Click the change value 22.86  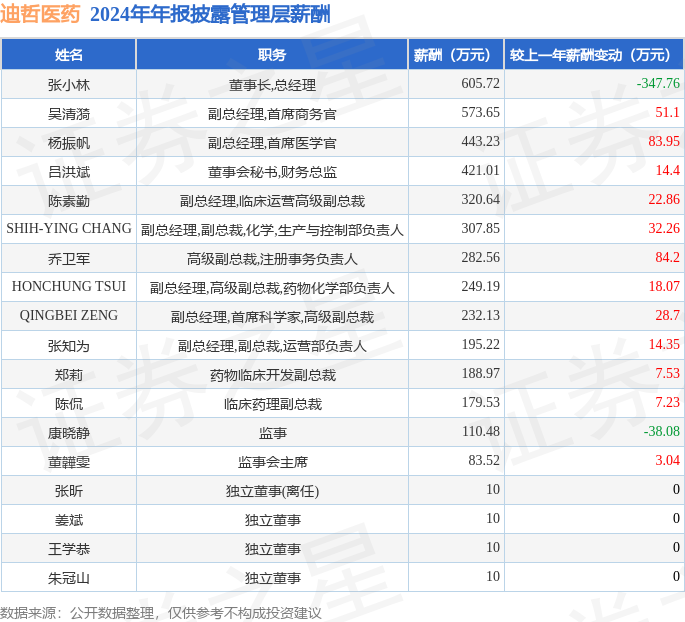664,199
